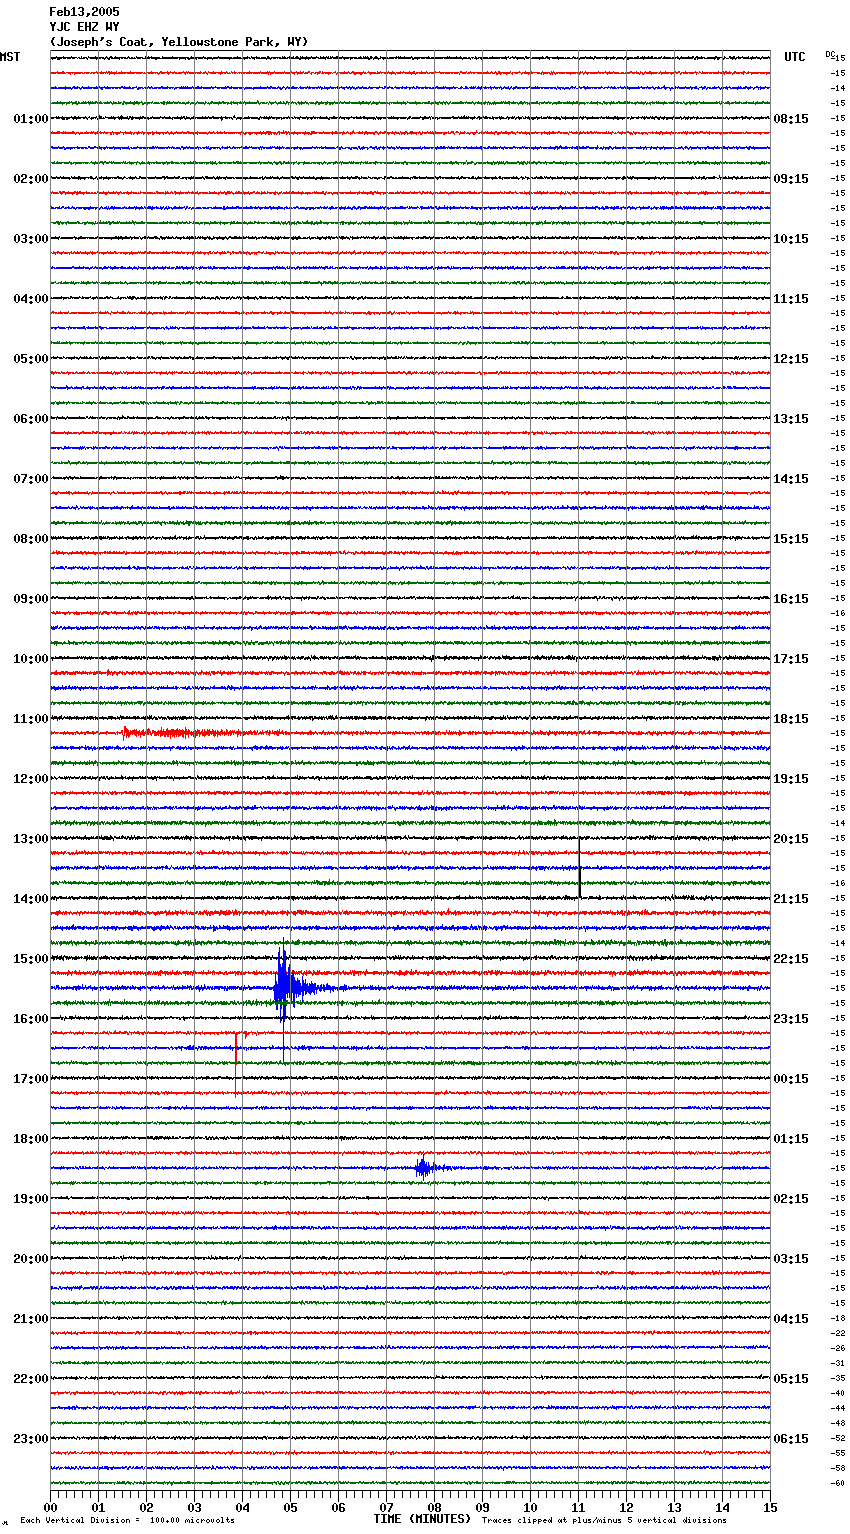Select the 18:00 MST row label
This screenshot has height=1534, width=850.
[30, 1139]
